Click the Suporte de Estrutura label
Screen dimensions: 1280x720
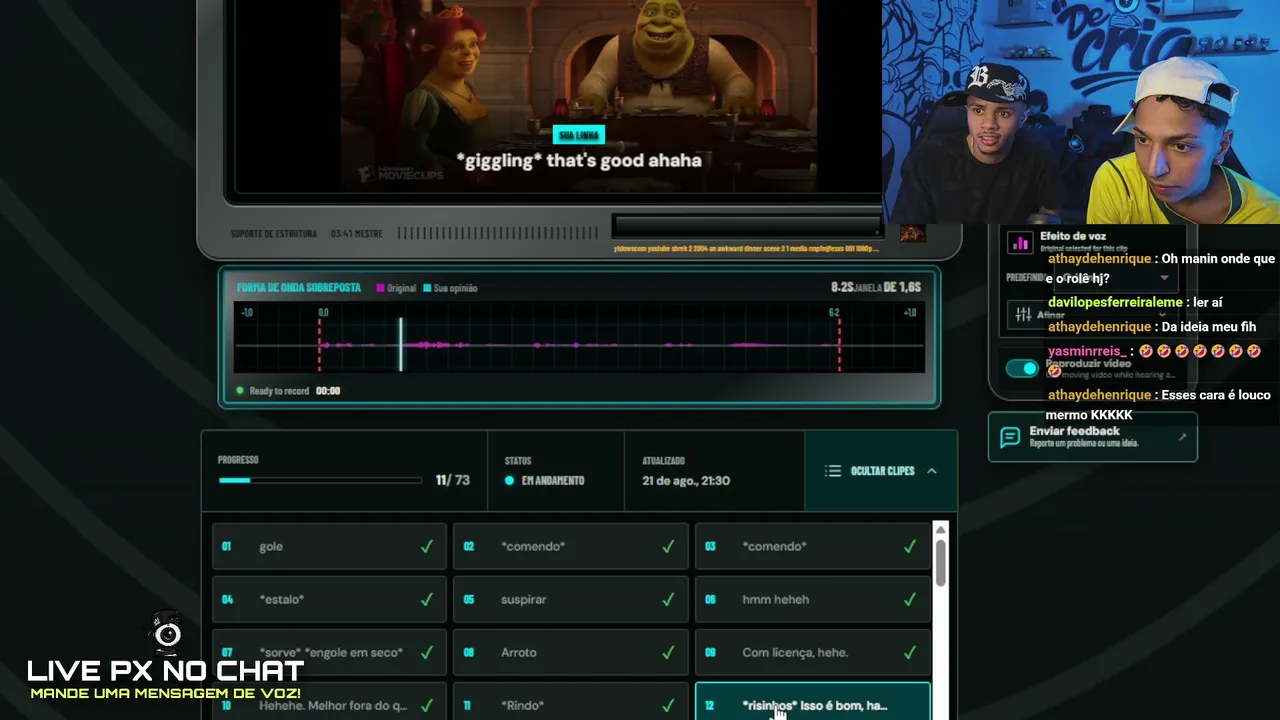click(274, 234)
